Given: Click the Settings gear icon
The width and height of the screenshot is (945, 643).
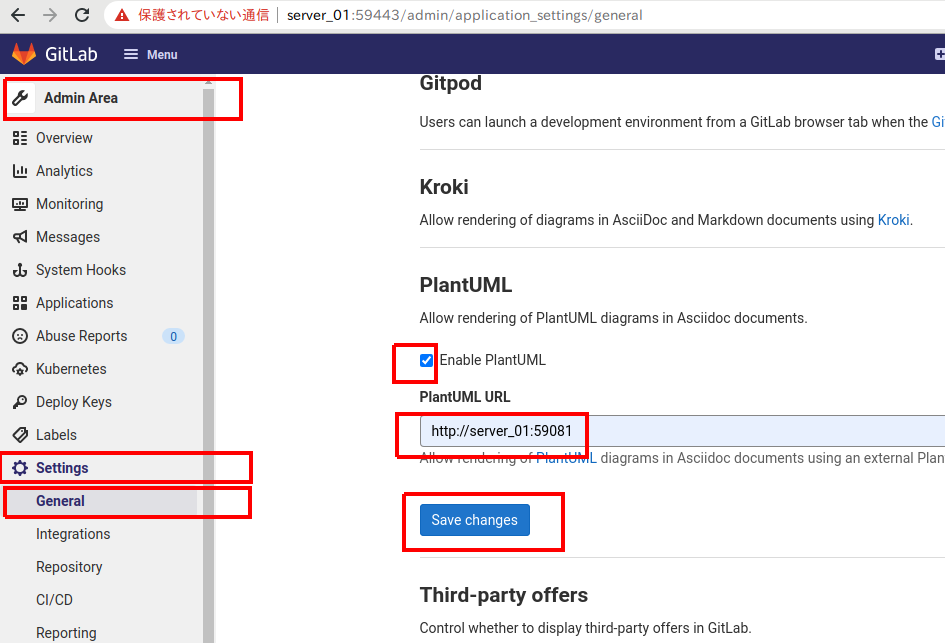Looking at the screenshot, I should point(20,468).
